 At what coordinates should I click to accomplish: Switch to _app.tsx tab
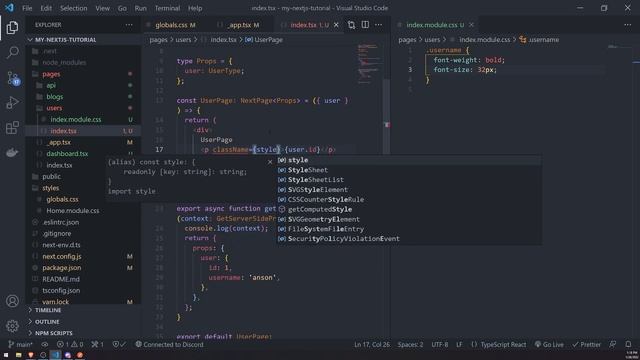[x=240, y=25]
